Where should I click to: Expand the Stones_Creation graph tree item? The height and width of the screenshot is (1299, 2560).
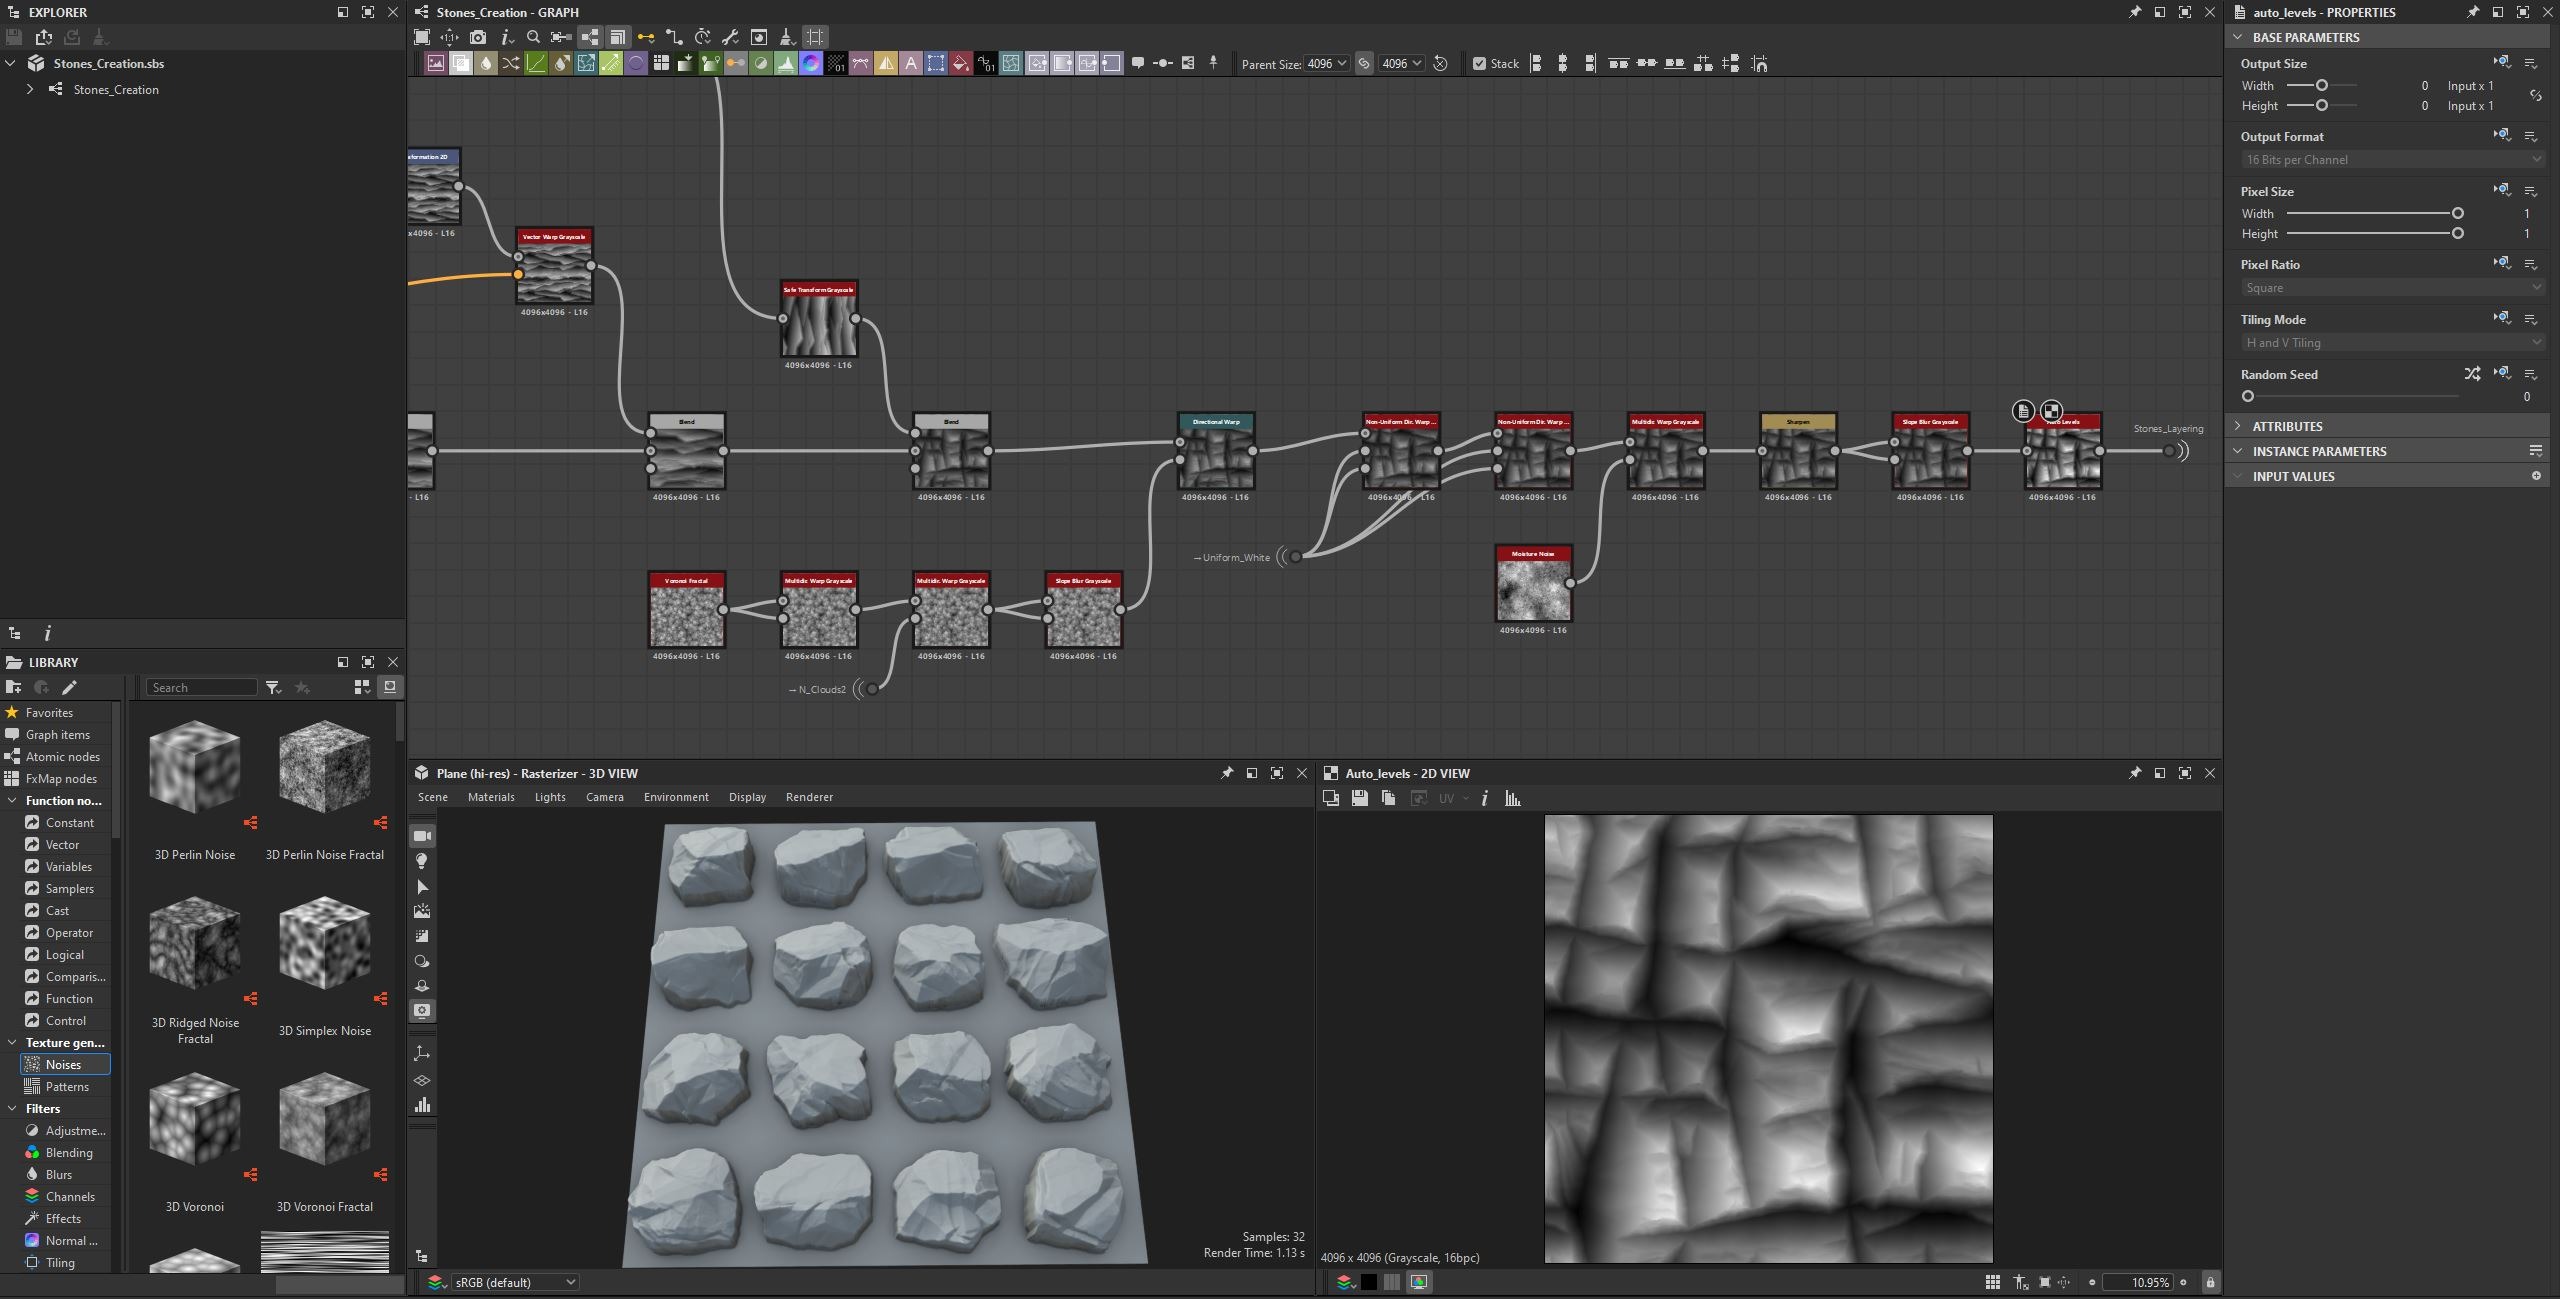[30, 89]
